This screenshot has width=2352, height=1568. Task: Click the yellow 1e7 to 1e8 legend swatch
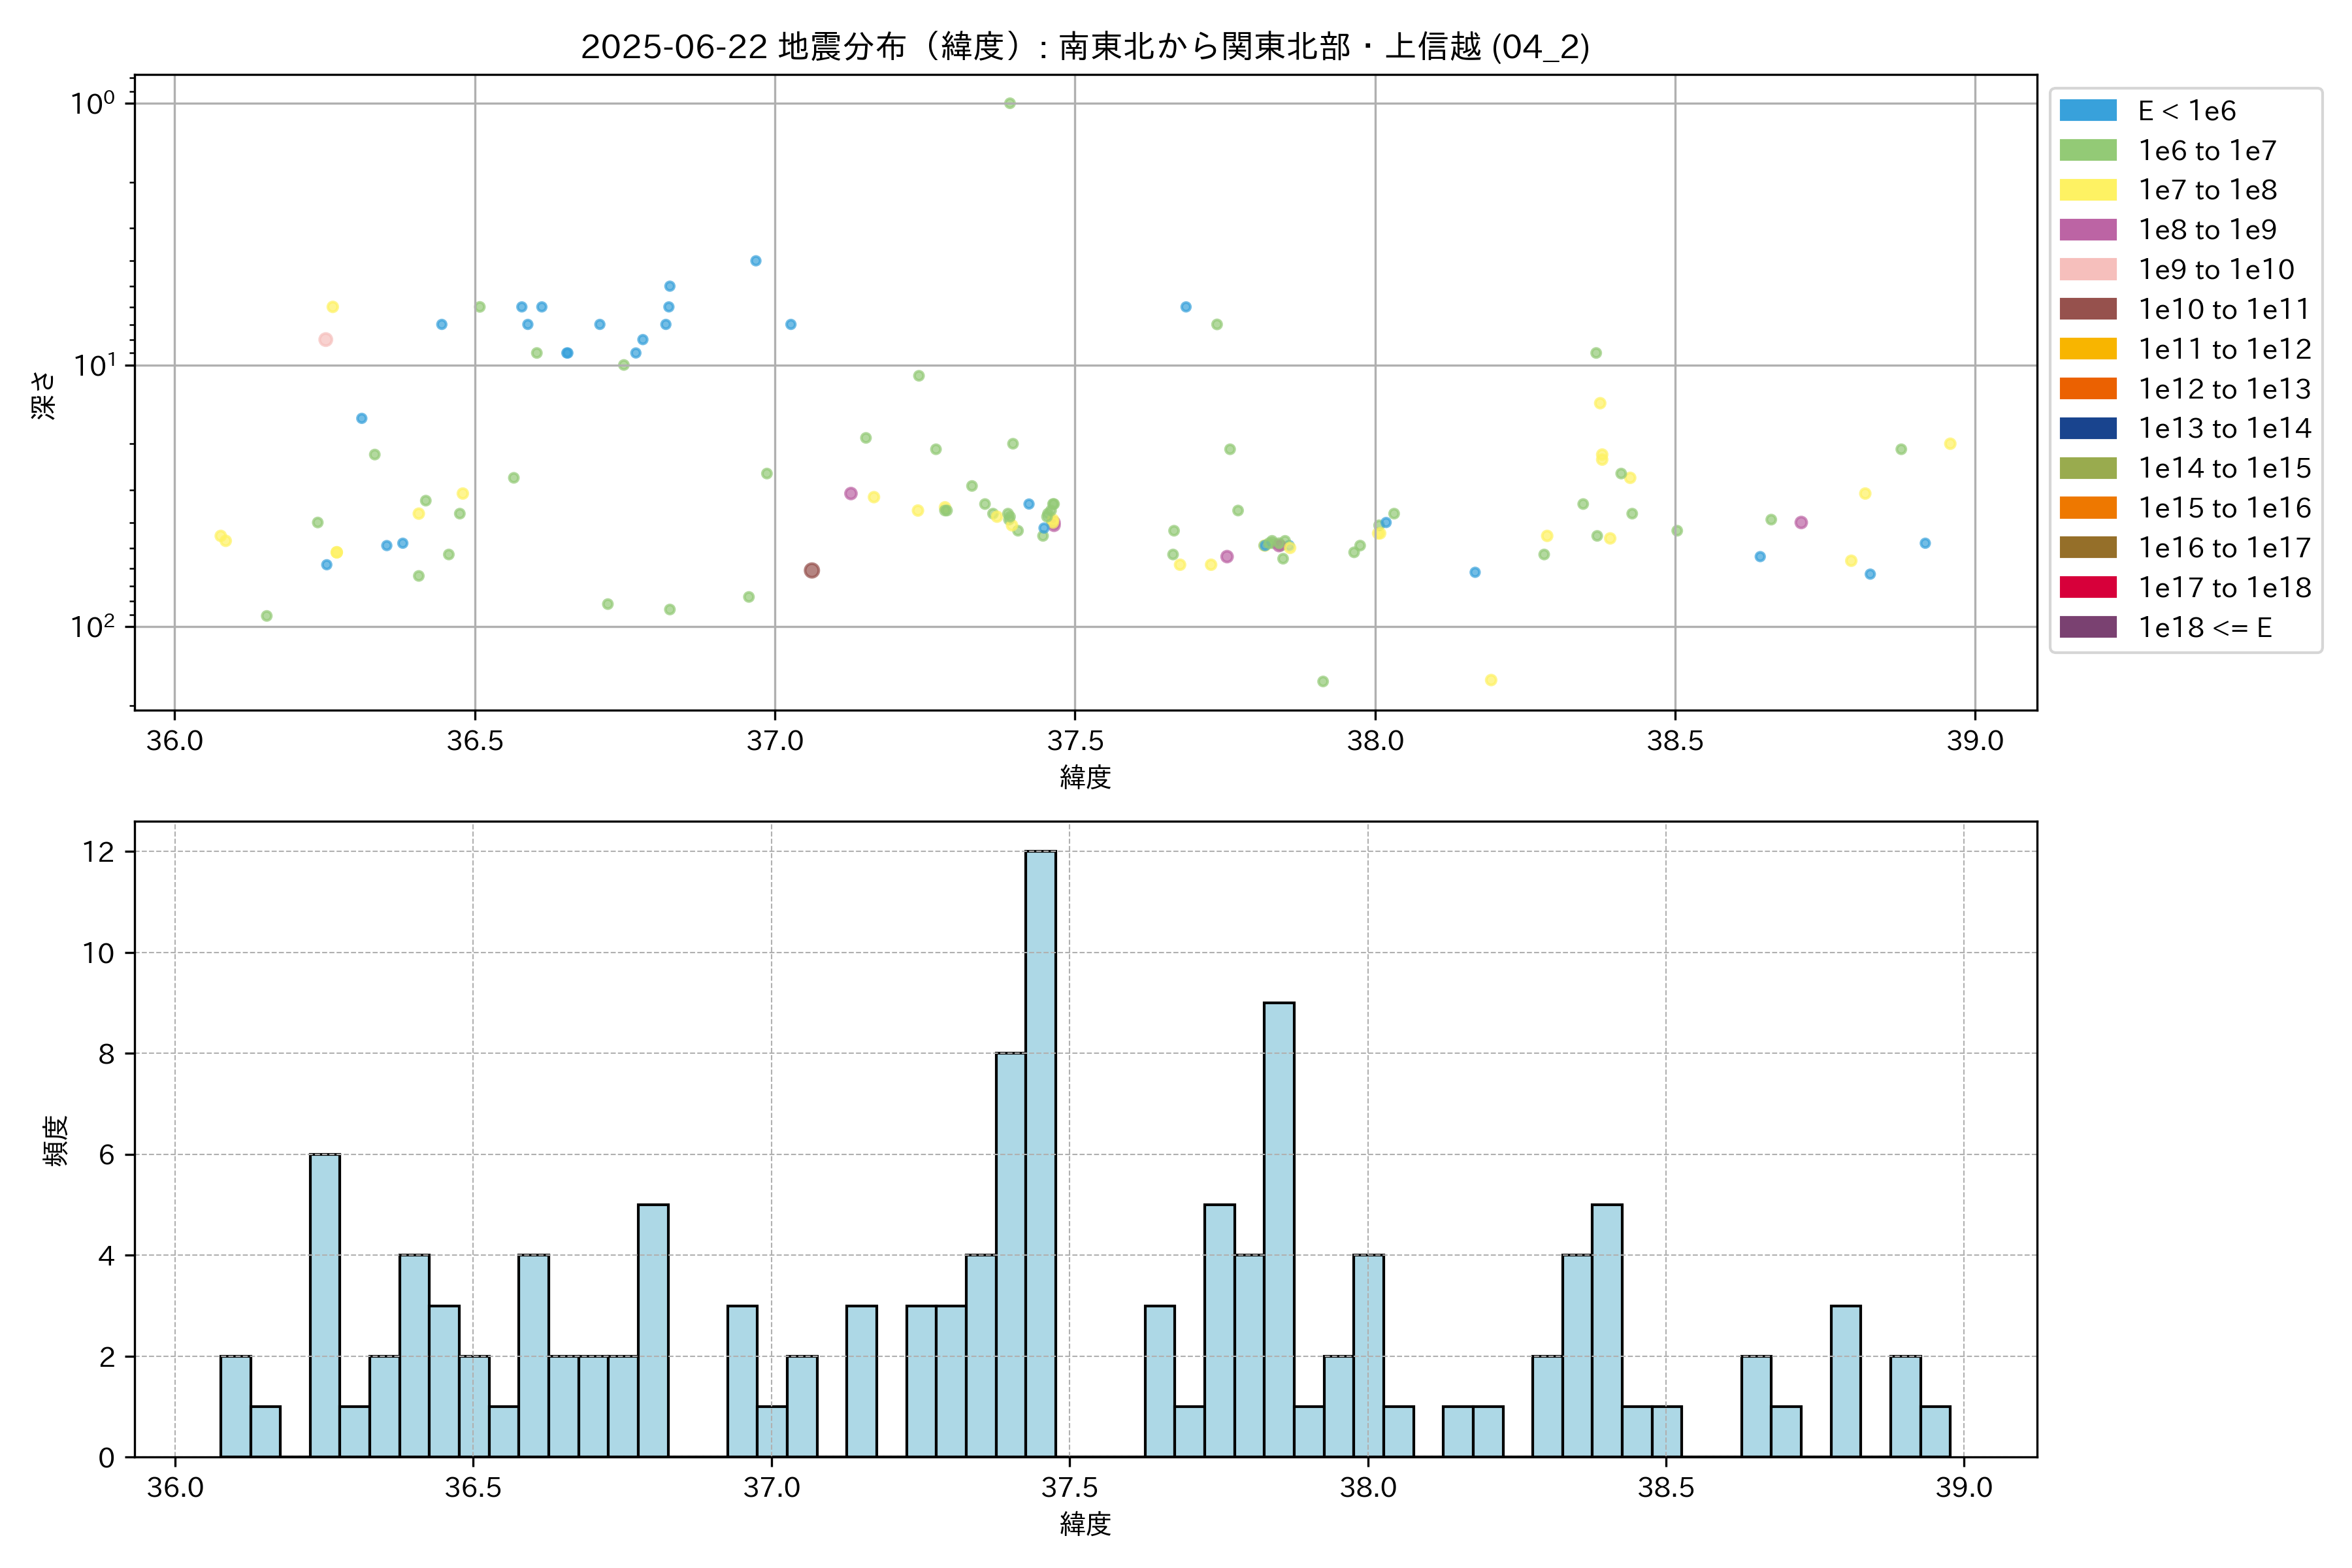tap(2087, 190)
